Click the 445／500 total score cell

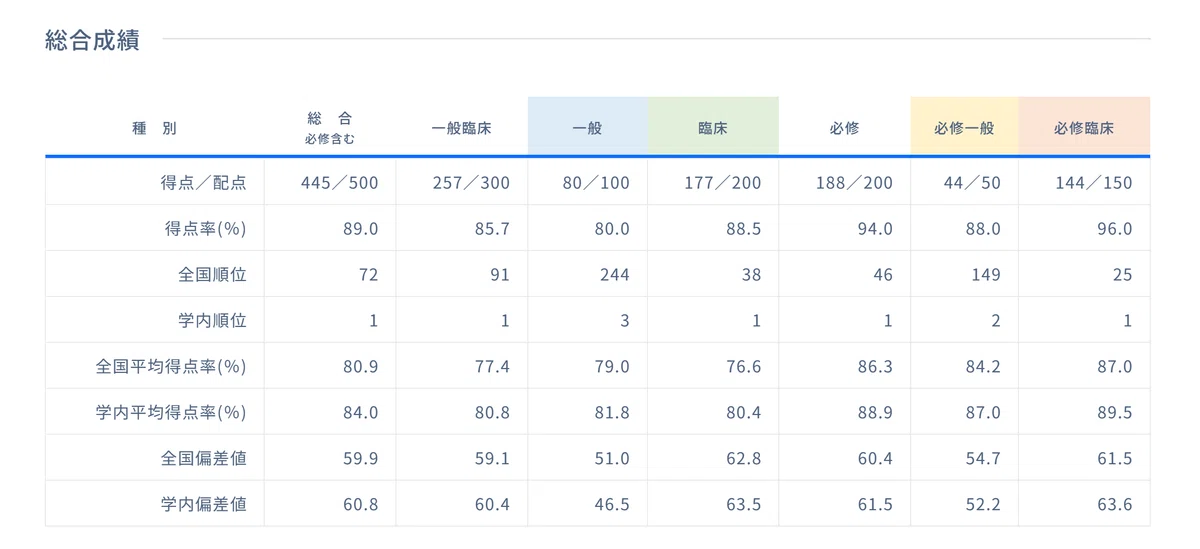pos(330,183)
